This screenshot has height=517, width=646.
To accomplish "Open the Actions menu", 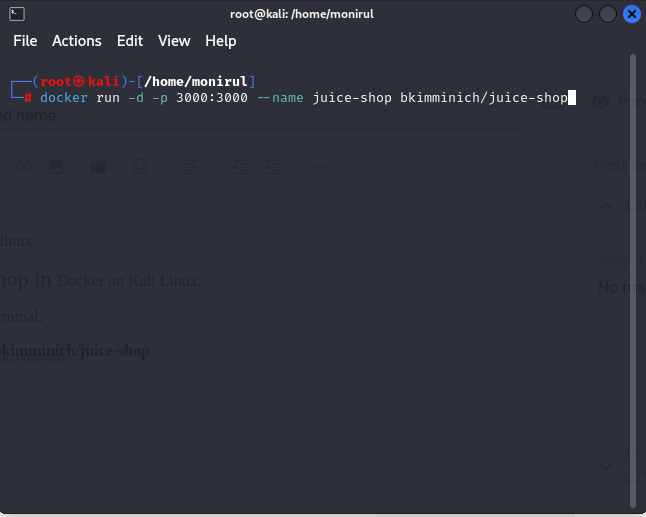I will (x=77, y=41).
